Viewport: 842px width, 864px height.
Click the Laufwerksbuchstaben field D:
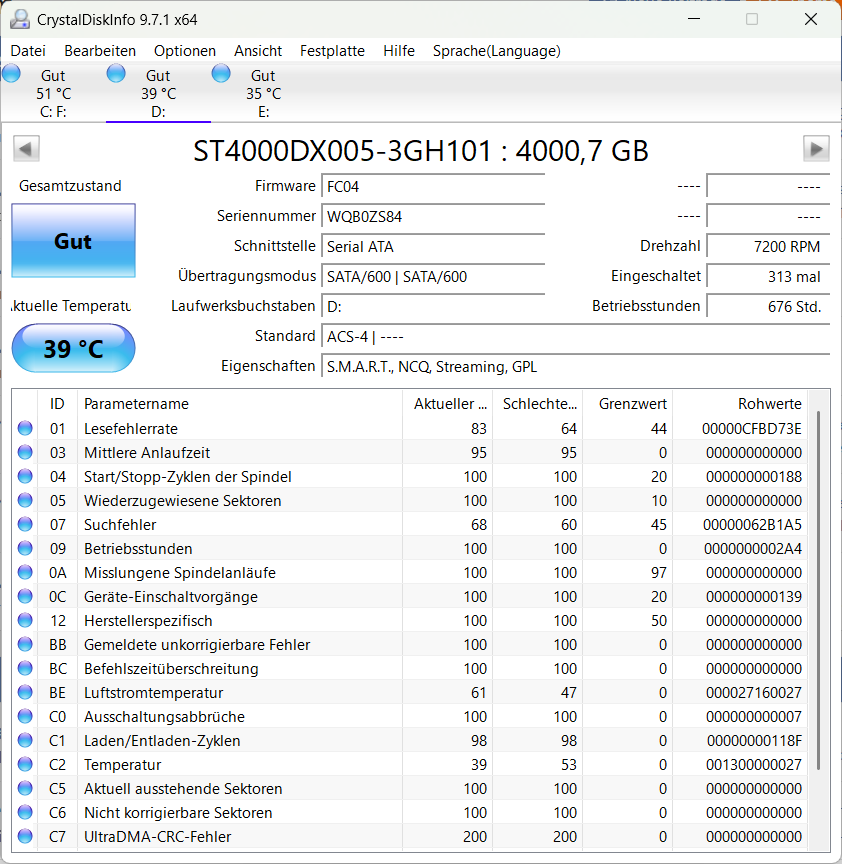(x=433, y=306)
